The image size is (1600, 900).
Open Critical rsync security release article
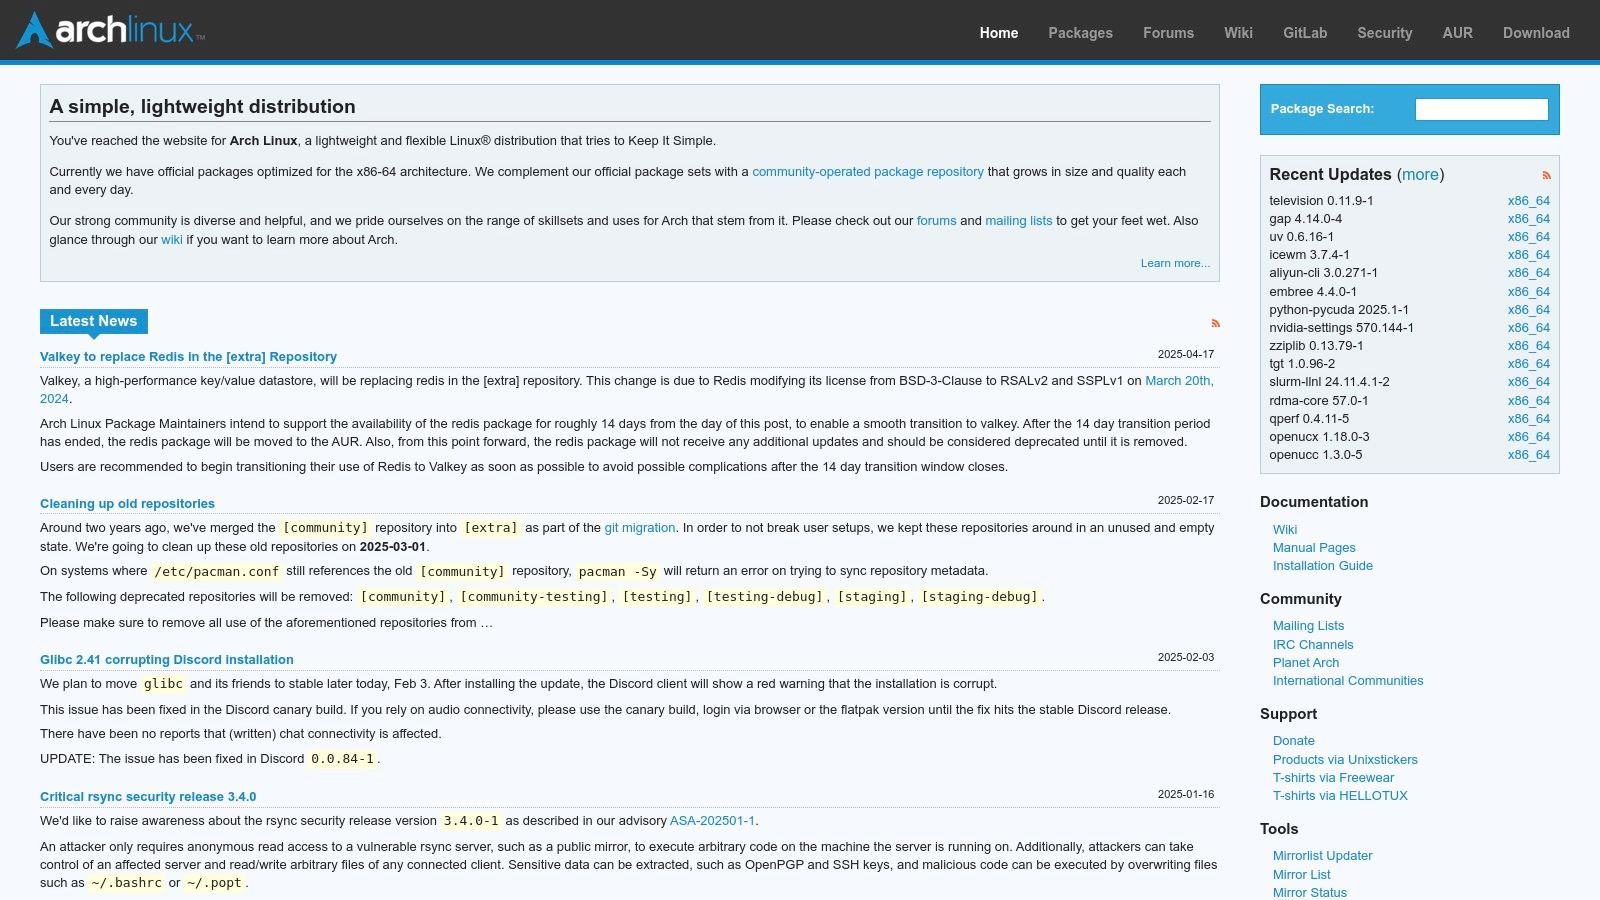(x=148, y=797)
